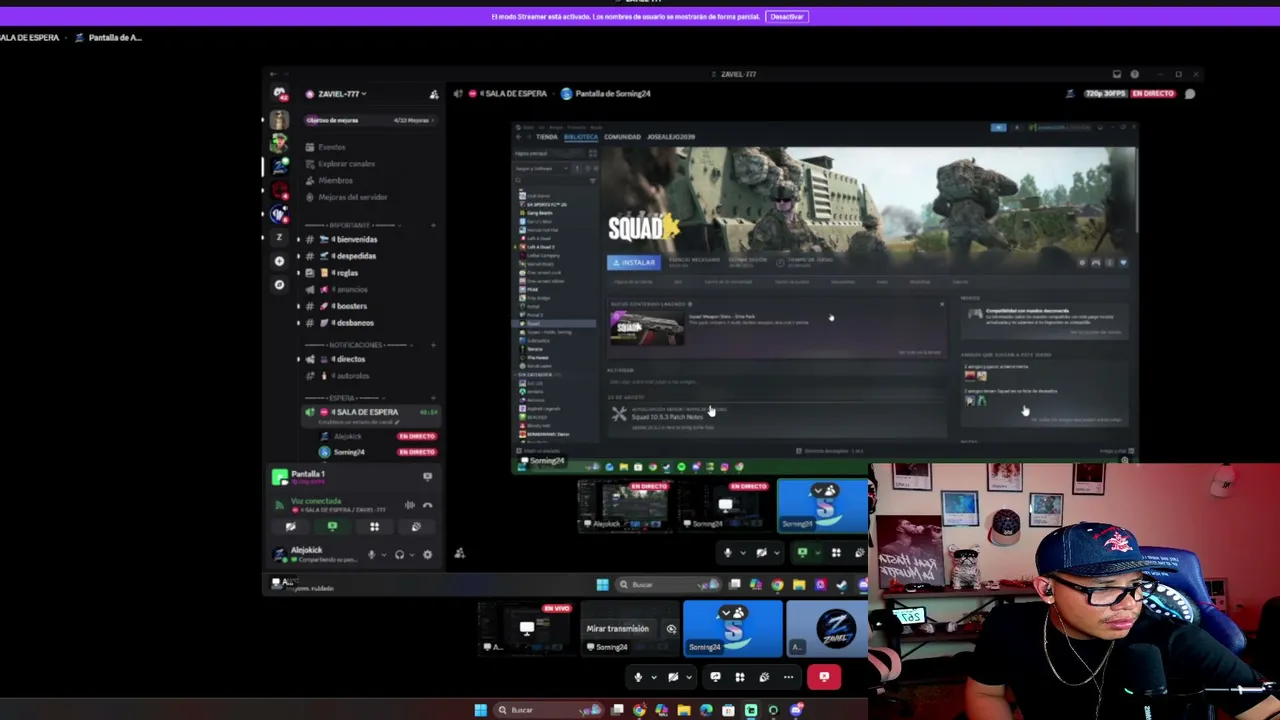The image size is (1280, 720).
Task: Open soundboard icon in lowest call control bar
Action: point(764,678)
